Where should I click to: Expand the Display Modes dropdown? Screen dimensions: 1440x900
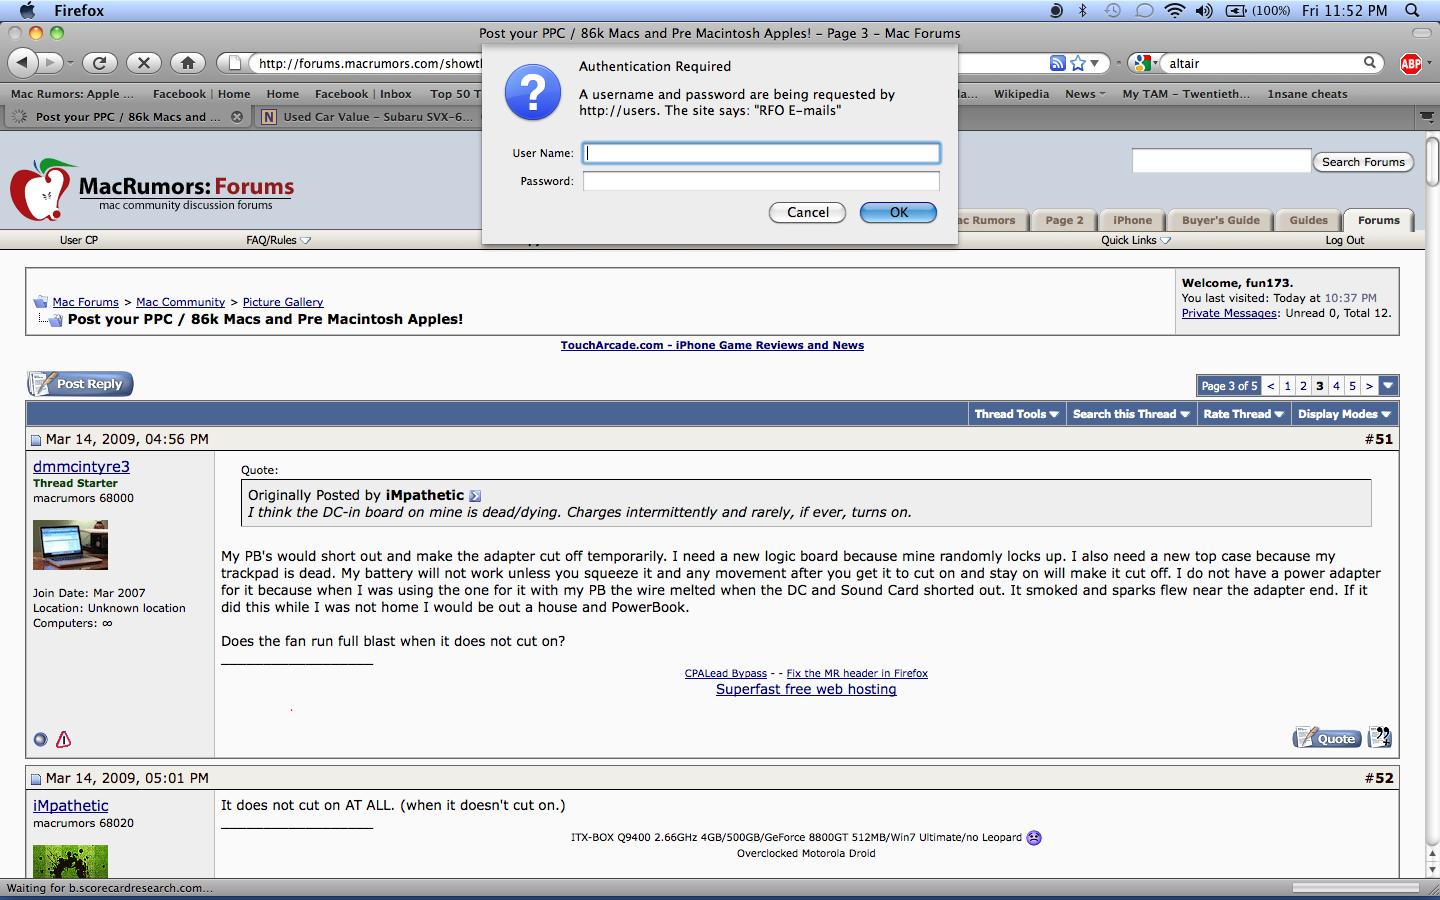click(1344, 414)
